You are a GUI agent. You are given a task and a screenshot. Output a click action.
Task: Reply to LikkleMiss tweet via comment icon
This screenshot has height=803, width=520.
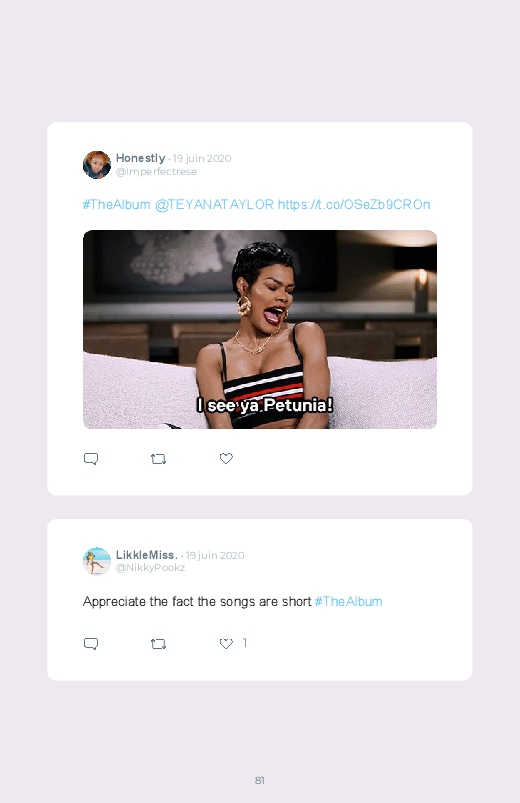click(91, 644)
